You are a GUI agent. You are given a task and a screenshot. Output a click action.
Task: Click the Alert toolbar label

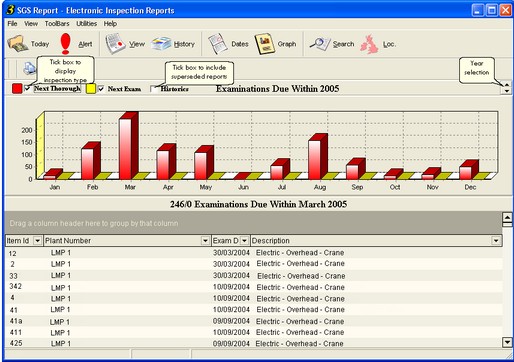pos(85,44)
